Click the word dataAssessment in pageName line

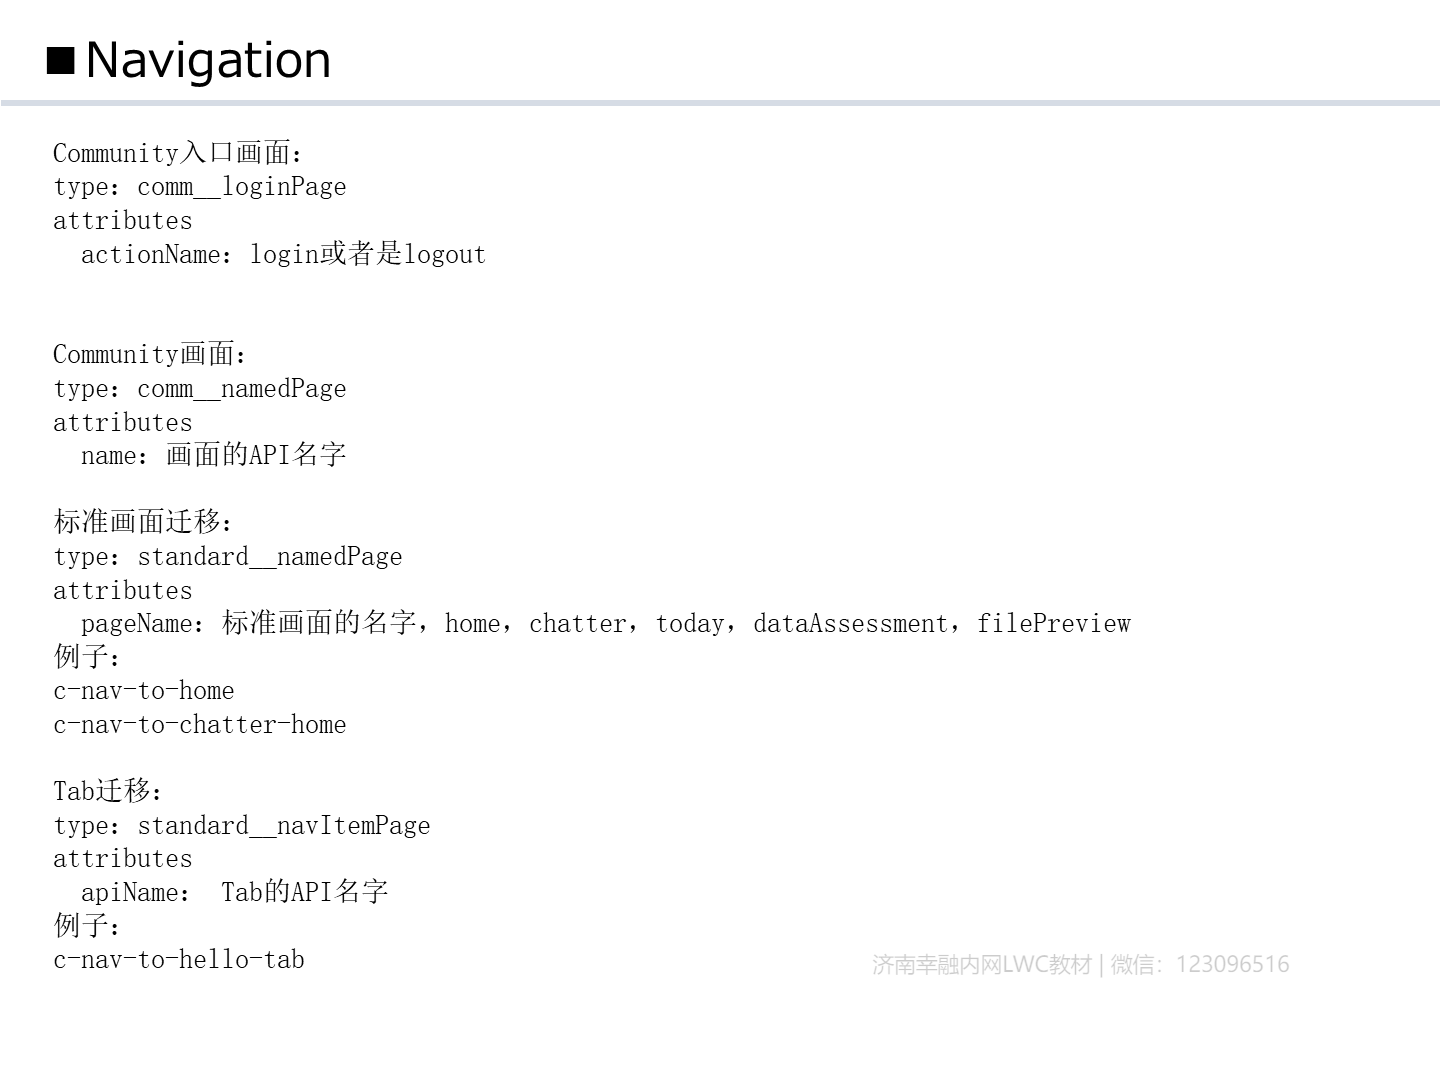[849, 624]
